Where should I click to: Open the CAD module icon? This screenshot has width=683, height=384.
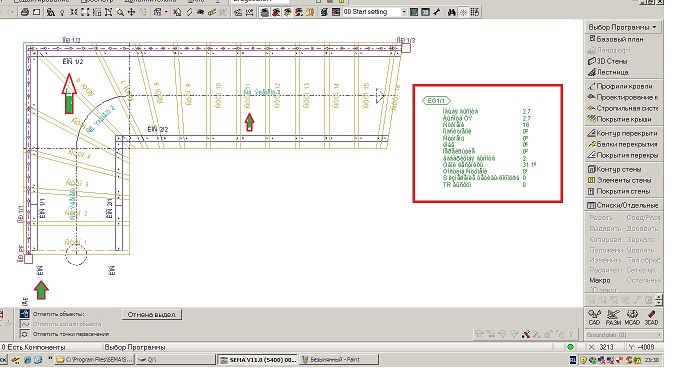pyautogui.click(x=594, y=317)
